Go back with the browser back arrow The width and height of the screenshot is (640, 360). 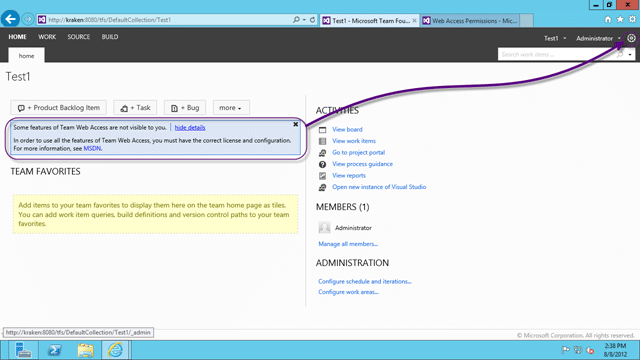click(10, 19)
